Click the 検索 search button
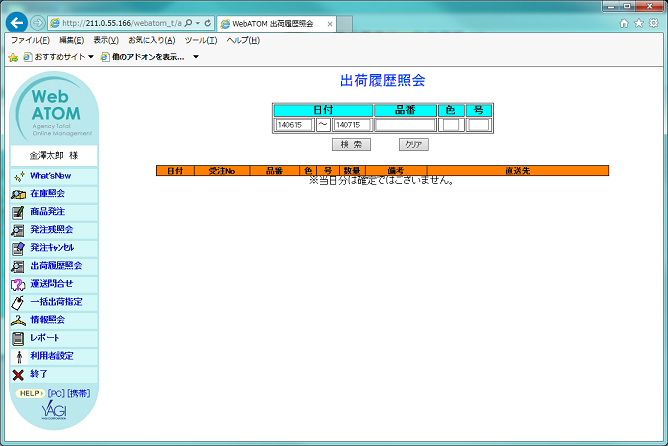 tap(351, 144)
